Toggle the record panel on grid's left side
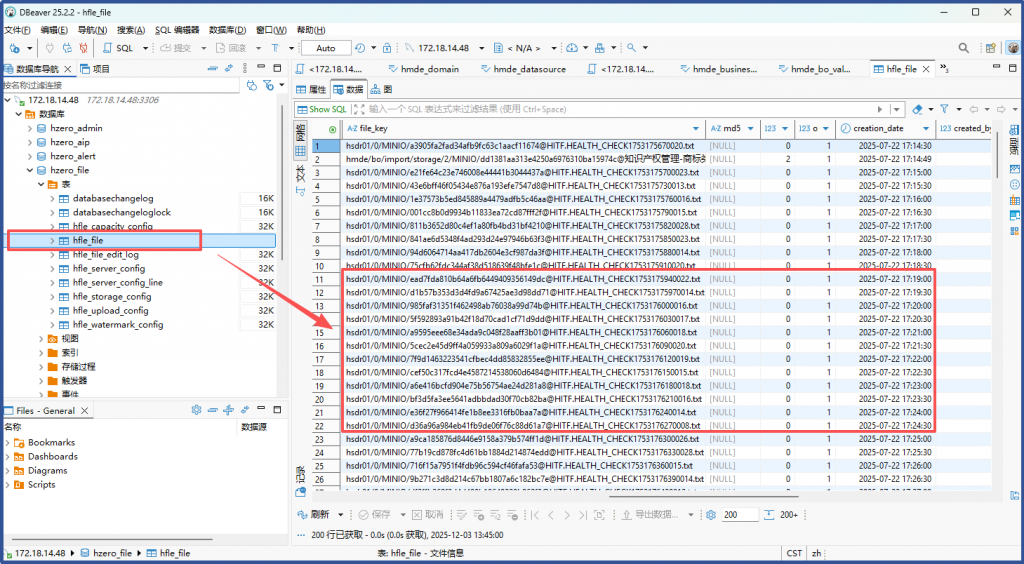Screen dimensions: 1024x564 pyautogui.click(x=300, y=473)
